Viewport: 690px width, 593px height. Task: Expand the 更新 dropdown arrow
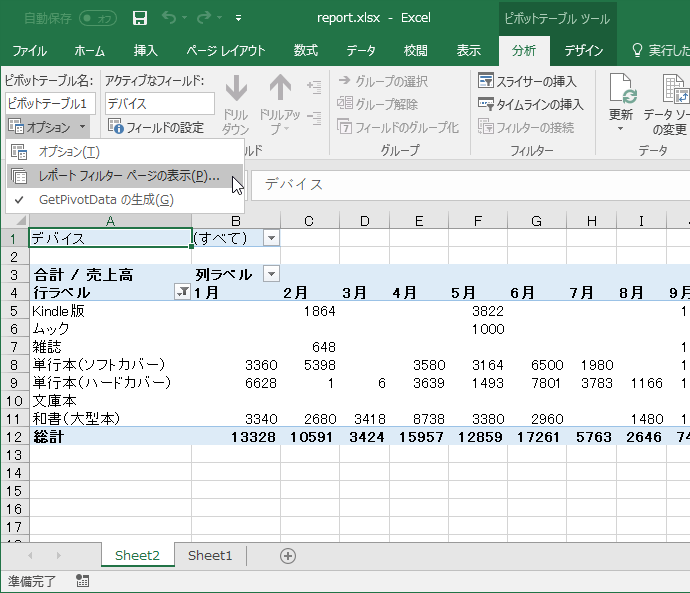(x=620, y=129)
